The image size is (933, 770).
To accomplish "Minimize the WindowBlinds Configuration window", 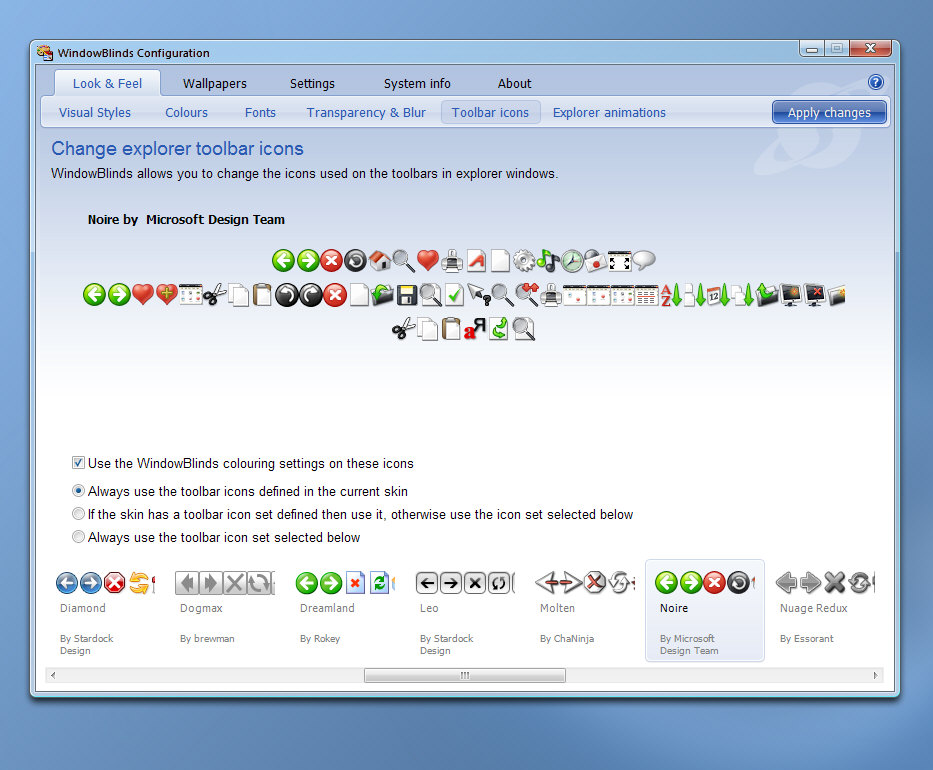I will click(x=812, y=49).
